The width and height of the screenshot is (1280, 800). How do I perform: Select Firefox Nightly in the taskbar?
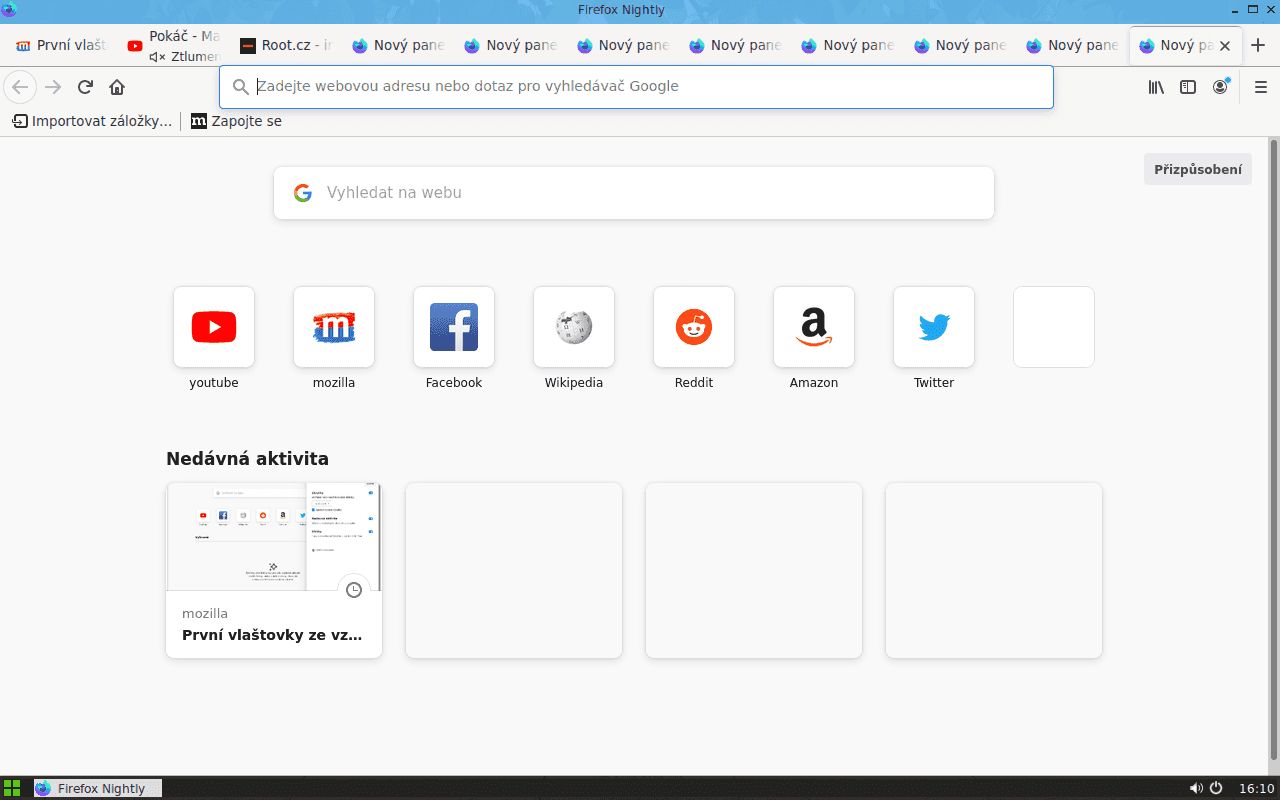[x=98, y=788]
